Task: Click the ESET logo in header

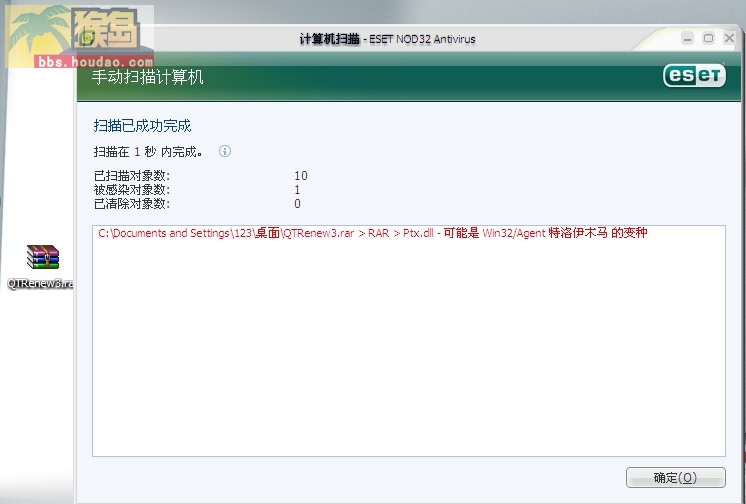Action: pyautogui.click(x=694, y=75)
